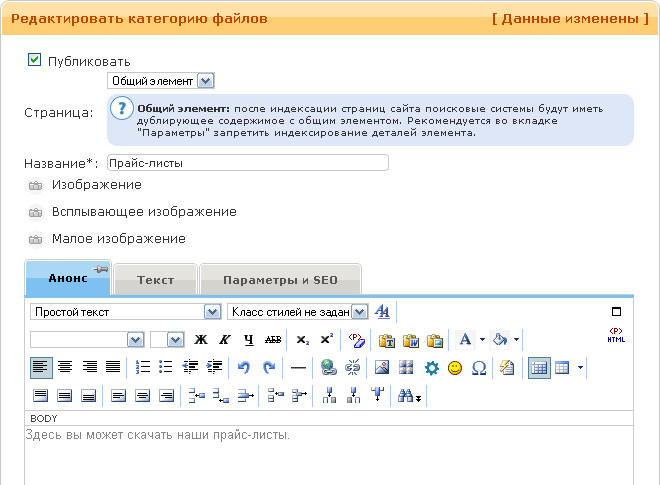Unpin the Анонс tab pin icon

point(100,269)
